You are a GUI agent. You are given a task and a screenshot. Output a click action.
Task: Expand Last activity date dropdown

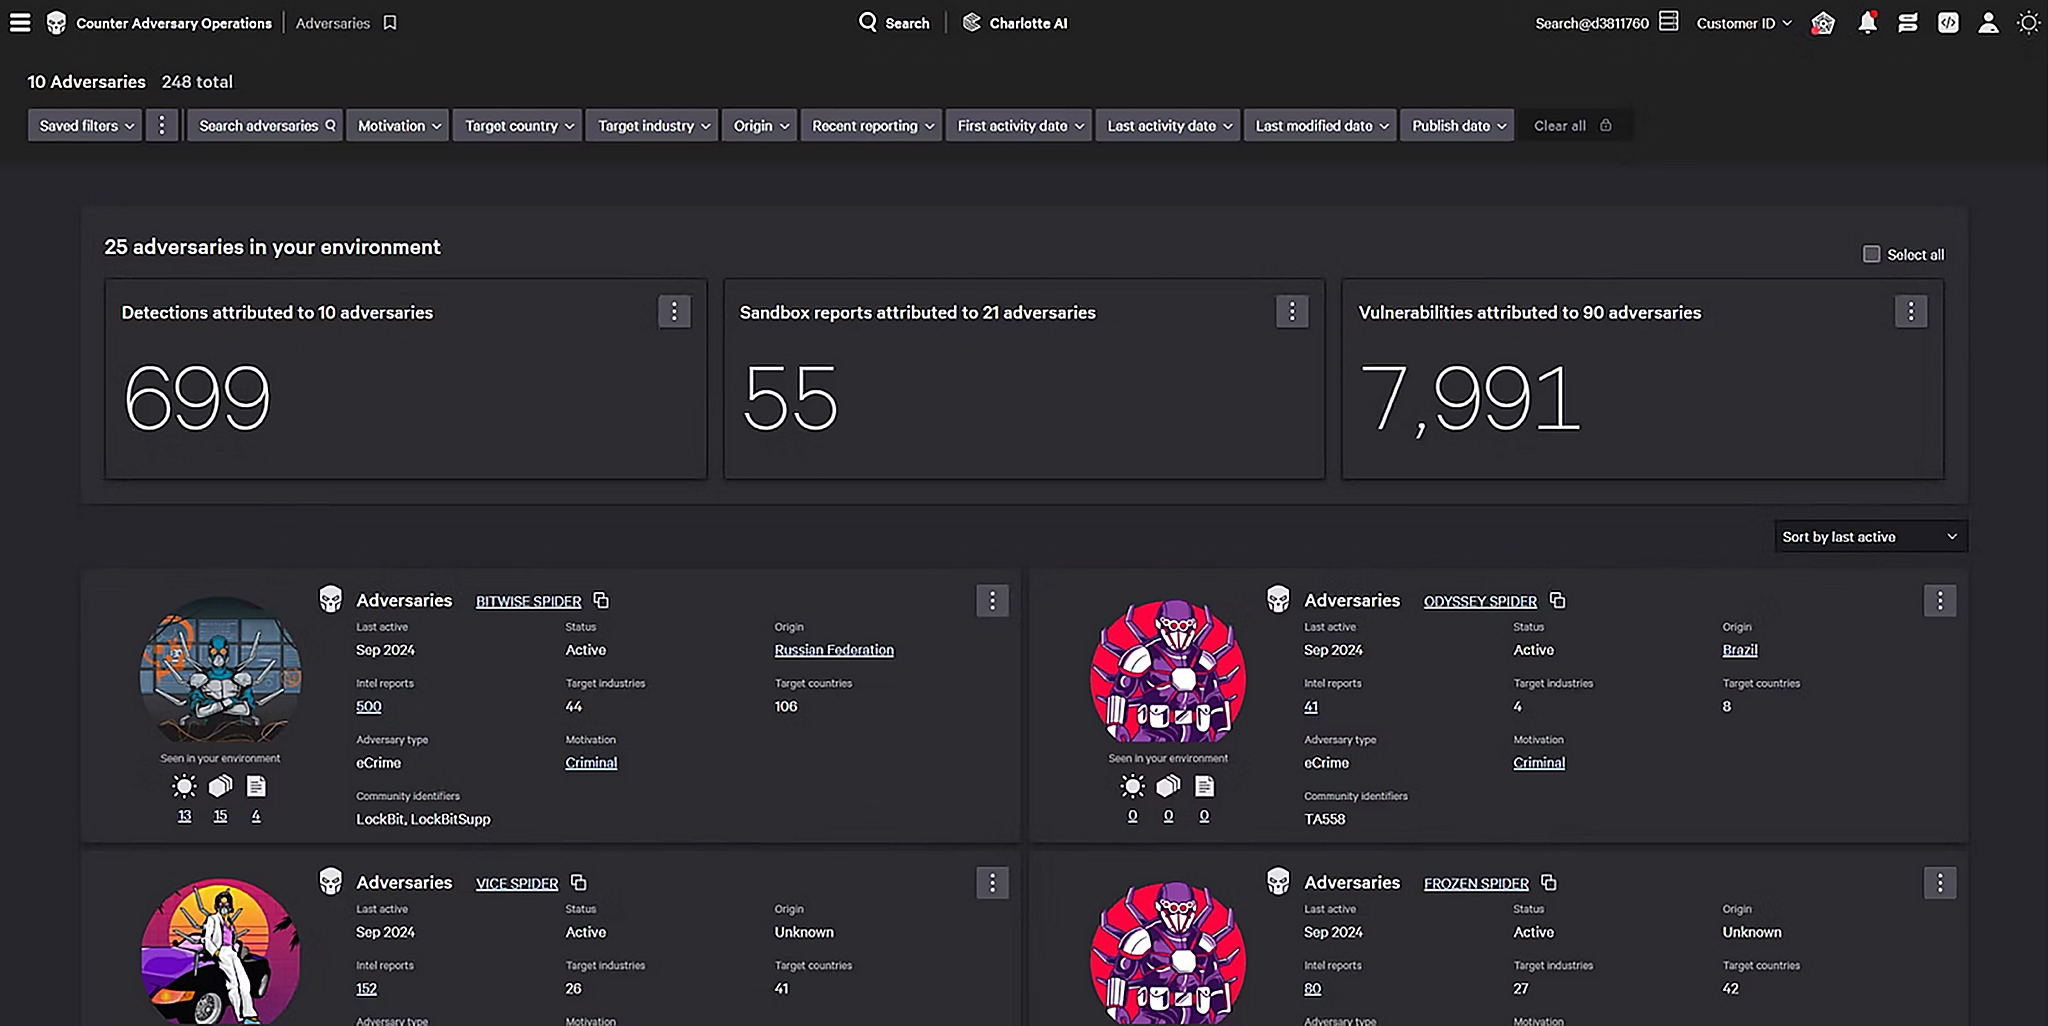coord(1168,125)
